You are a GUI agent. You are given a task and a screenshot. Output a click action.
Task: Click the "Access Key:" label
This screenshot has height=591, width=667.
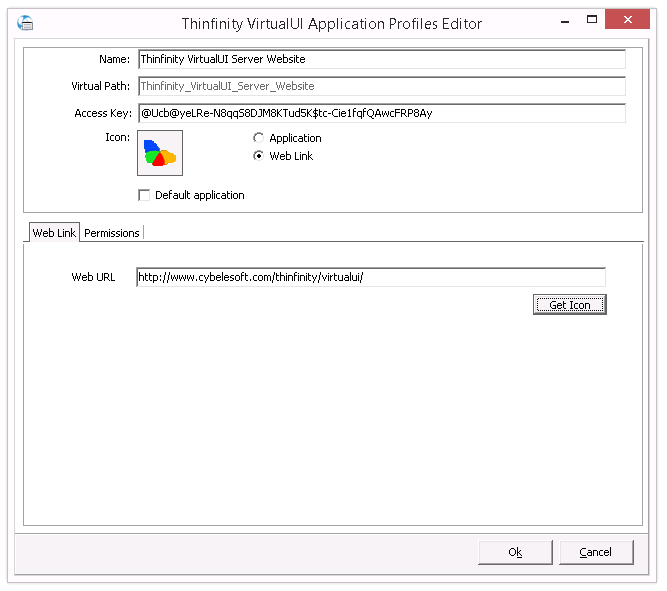pos(103,113)
